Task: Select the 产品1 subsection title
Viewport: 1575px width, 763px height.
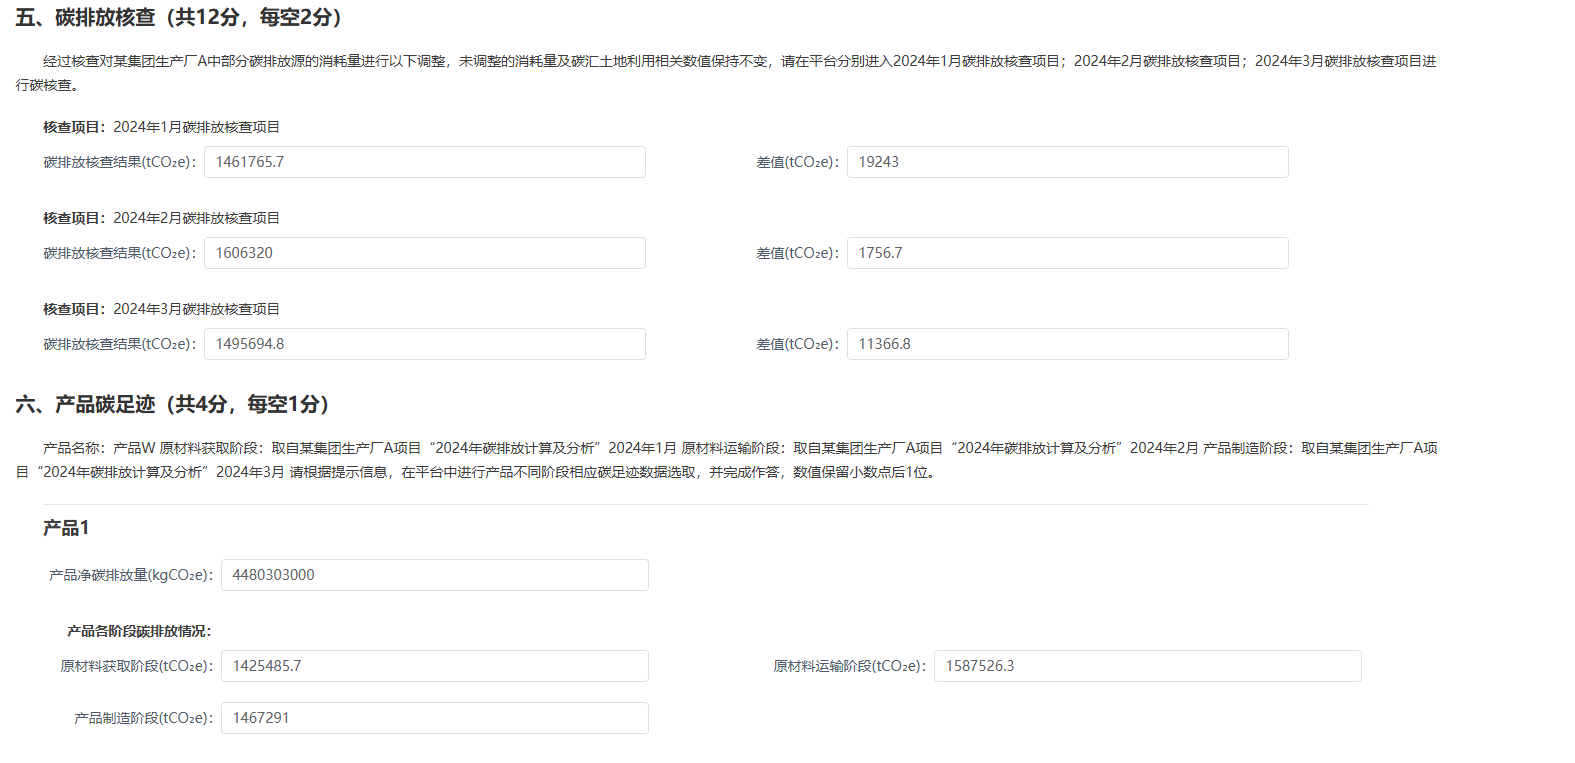Action: point(66,528)
